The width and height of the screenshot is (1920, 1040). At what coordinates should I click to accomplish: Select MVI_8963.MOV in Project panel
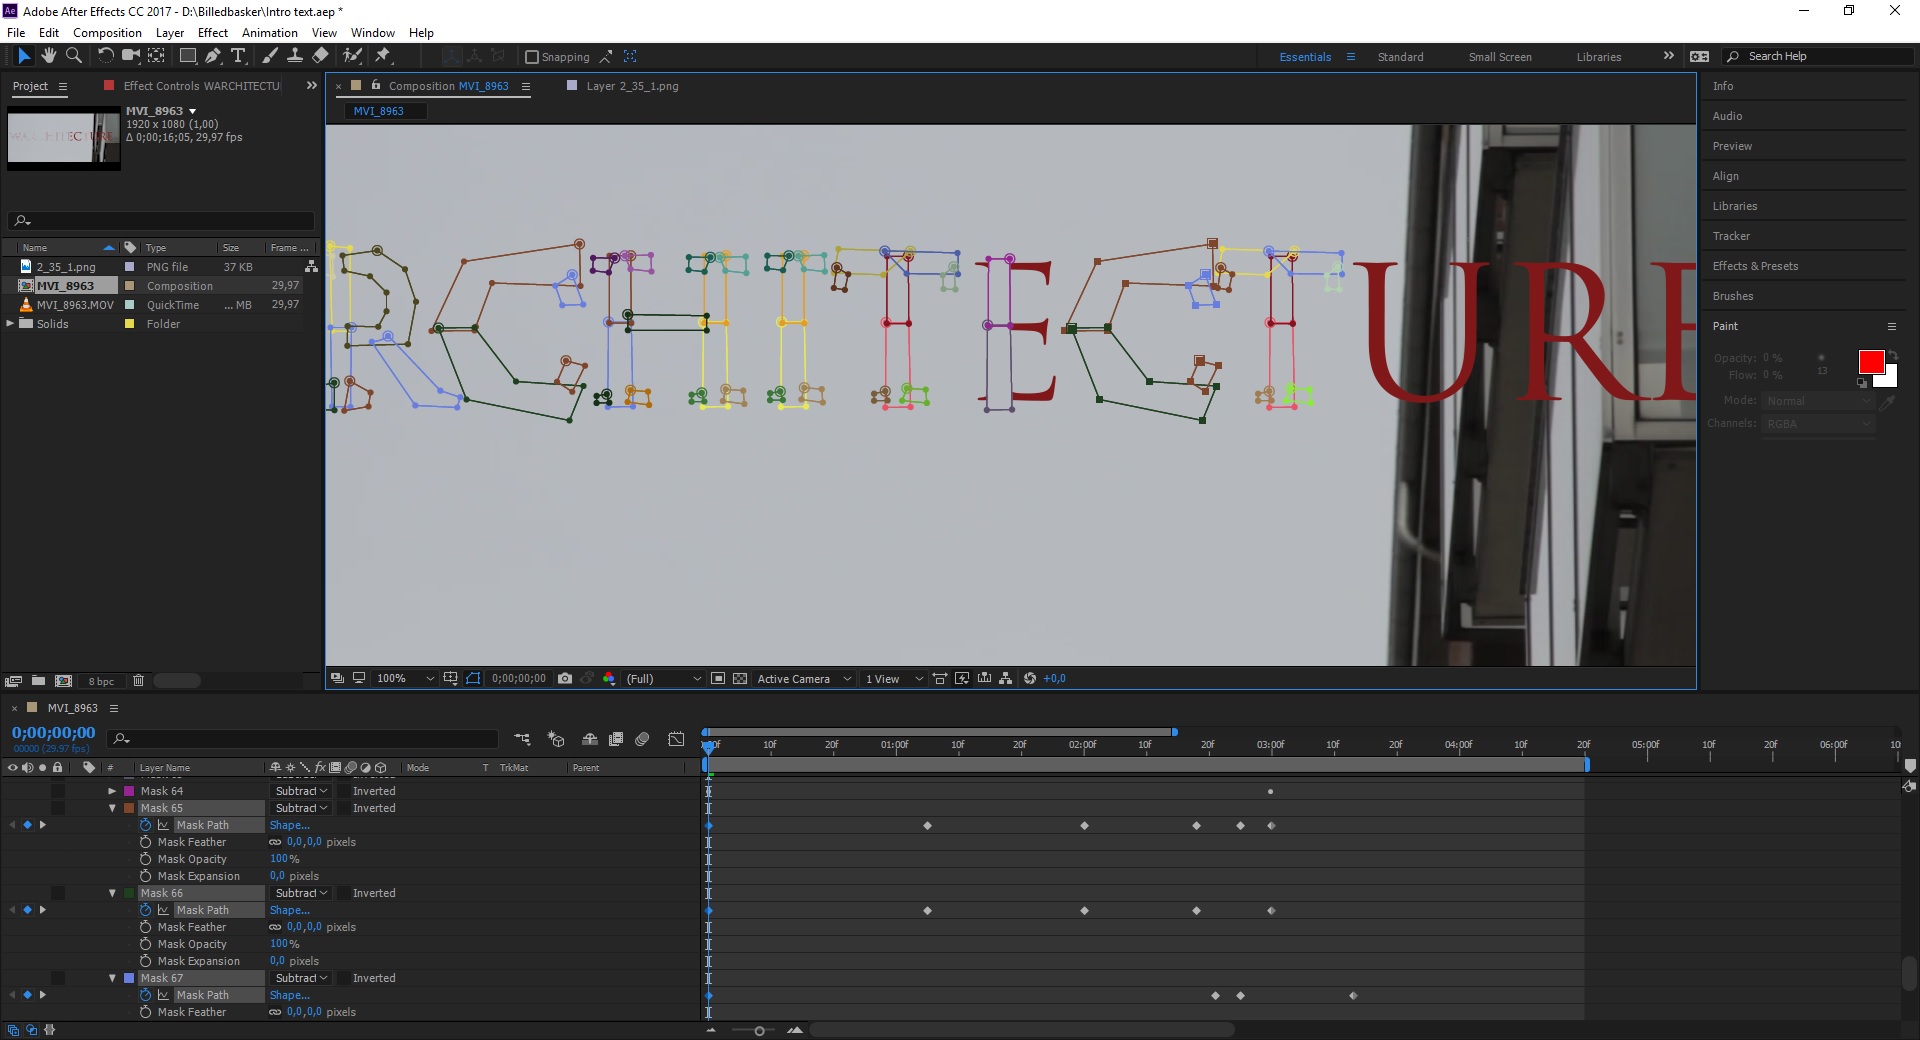(x=75, y=305)
